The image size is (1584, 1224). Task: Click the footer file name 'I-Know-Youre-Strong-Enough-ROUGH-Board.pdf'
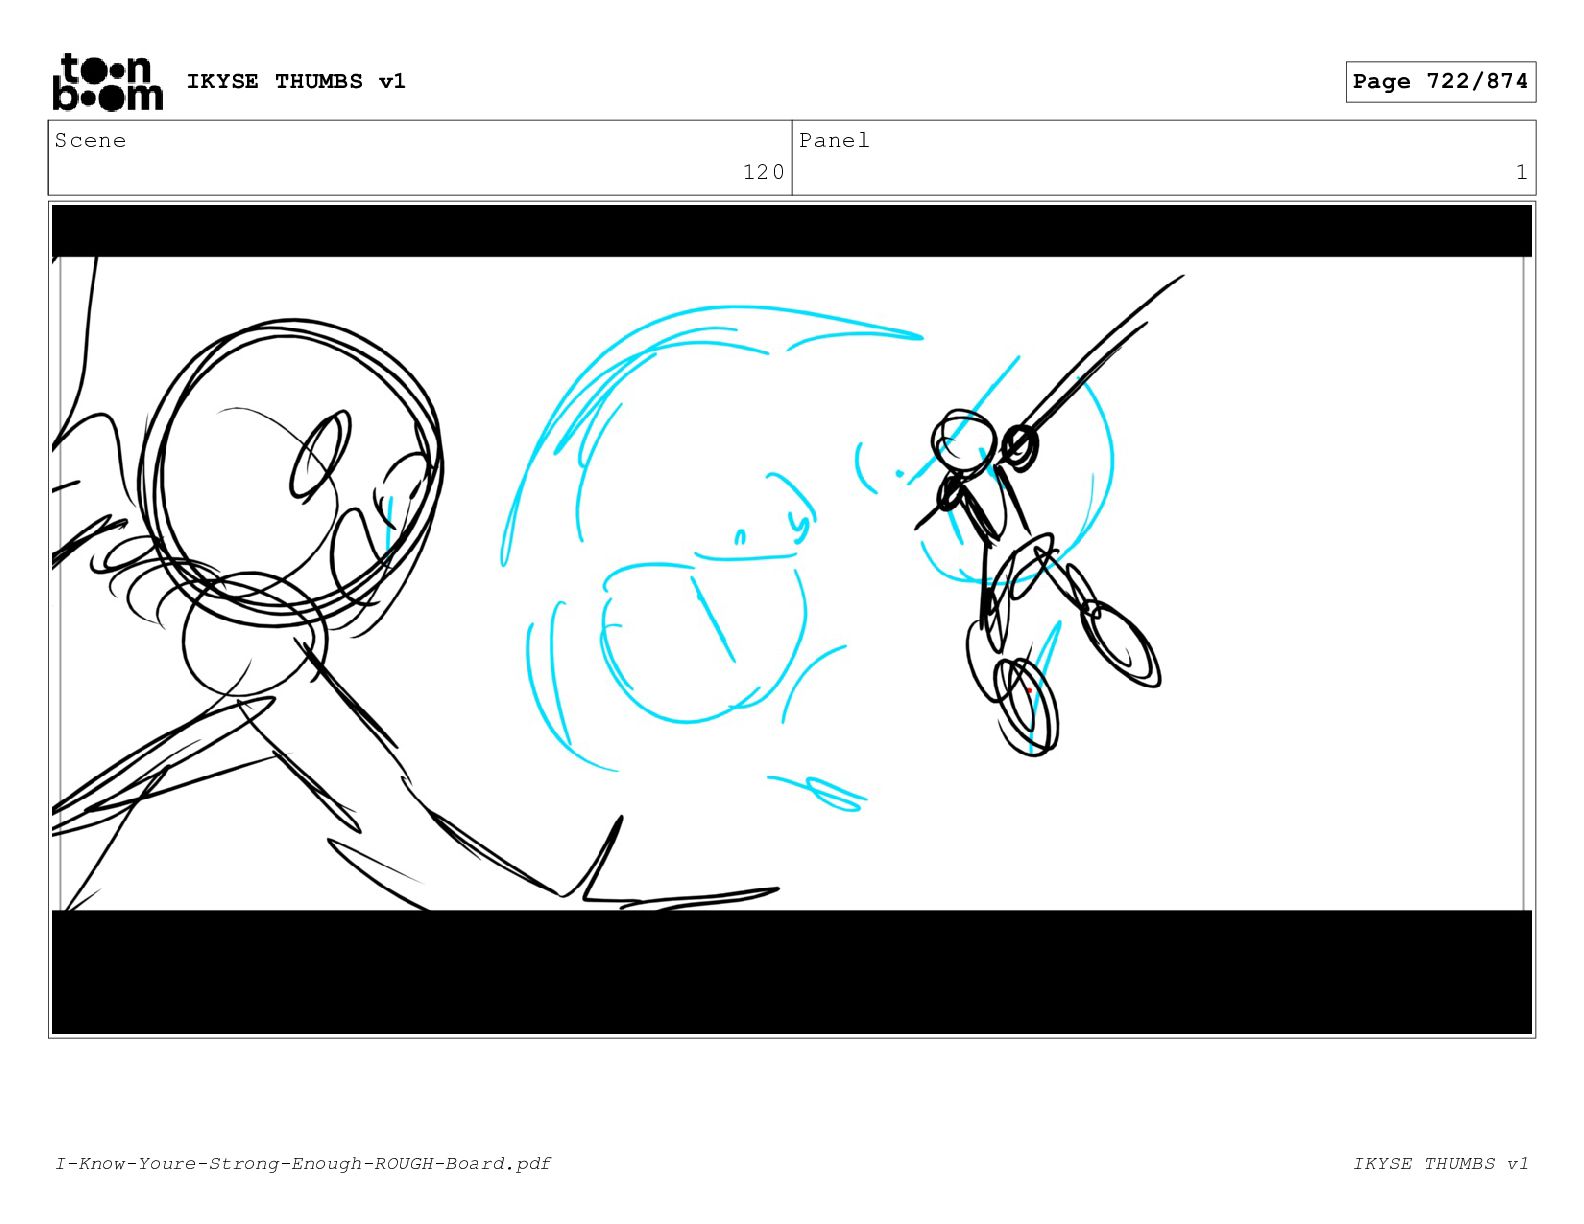tap(303, 1163)
